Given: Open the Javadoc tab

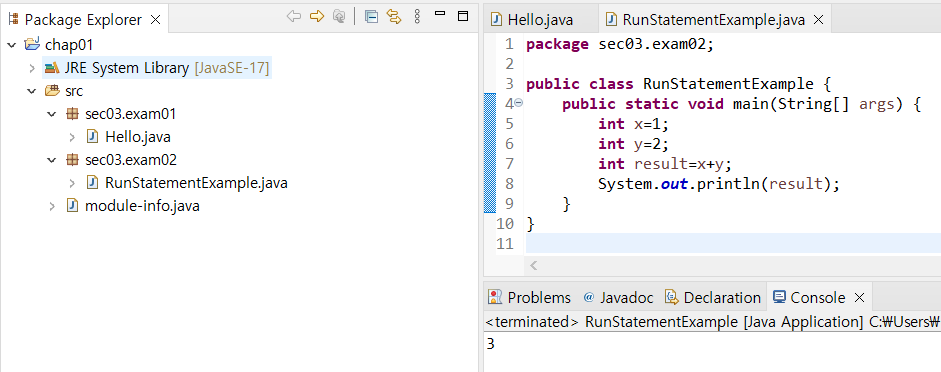Looking at the screenshot, I should [x=618, y=298].
